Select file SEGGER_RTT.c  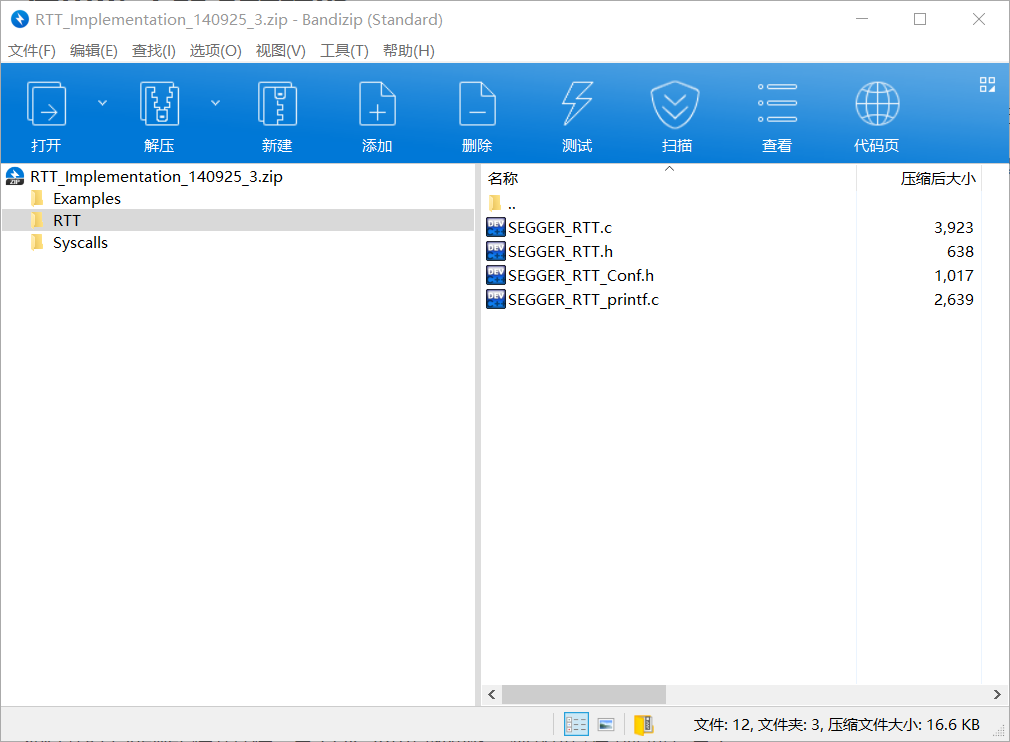(x=559, y=227)
